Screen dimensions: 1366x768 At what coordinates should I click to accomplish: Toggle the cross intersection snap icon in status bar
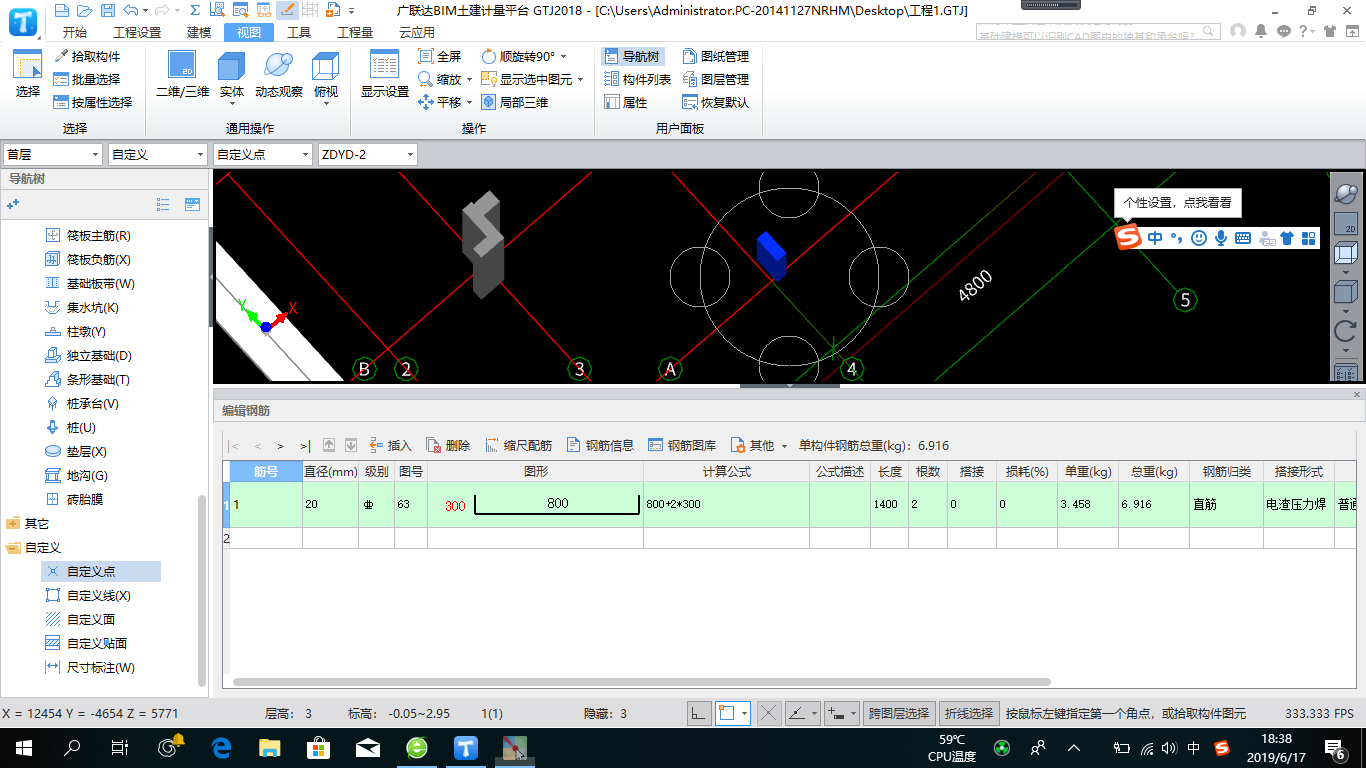[768, 713]
